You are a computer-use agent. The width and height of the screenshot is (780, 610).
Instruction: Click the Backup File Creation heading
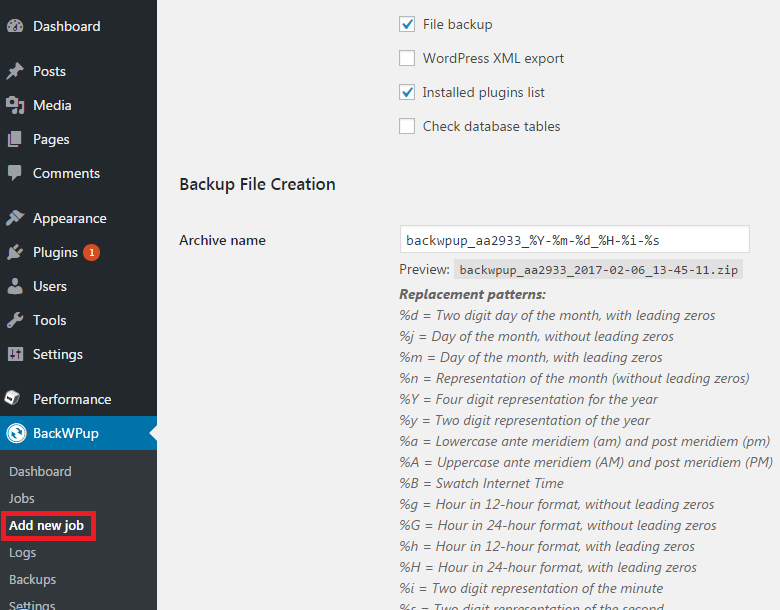pyautogui.click(x=257, y=184)
